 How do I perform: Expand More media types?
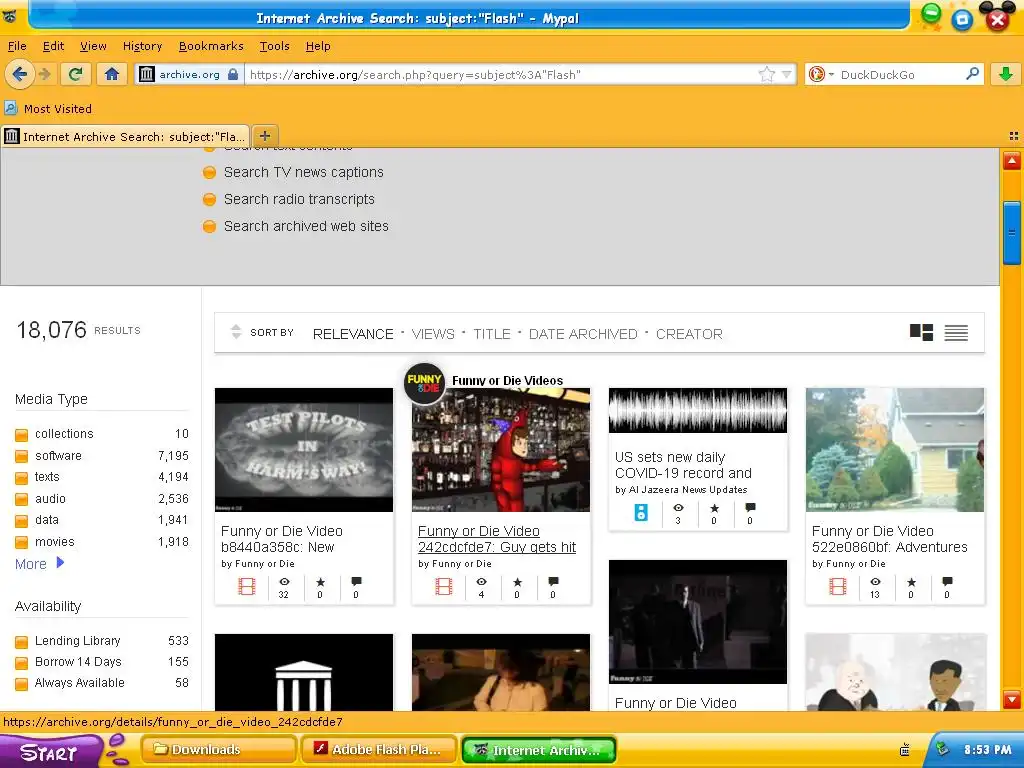tap(39, 564)
